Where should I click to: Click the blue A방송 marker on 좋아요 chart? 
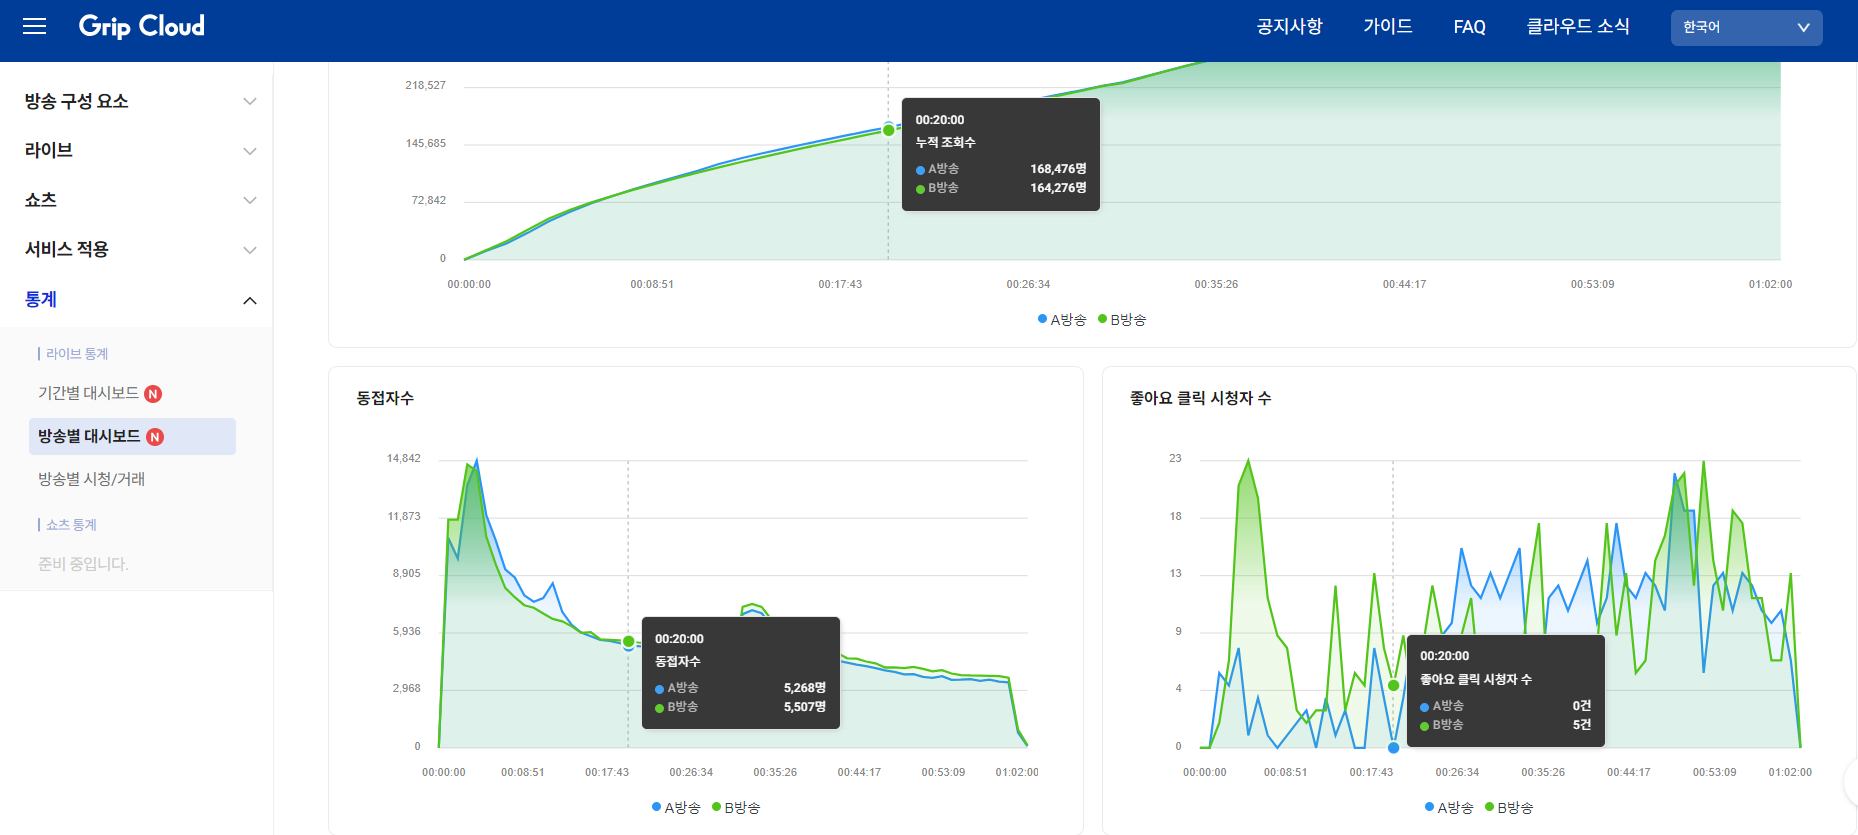[x=1393, y=747]
